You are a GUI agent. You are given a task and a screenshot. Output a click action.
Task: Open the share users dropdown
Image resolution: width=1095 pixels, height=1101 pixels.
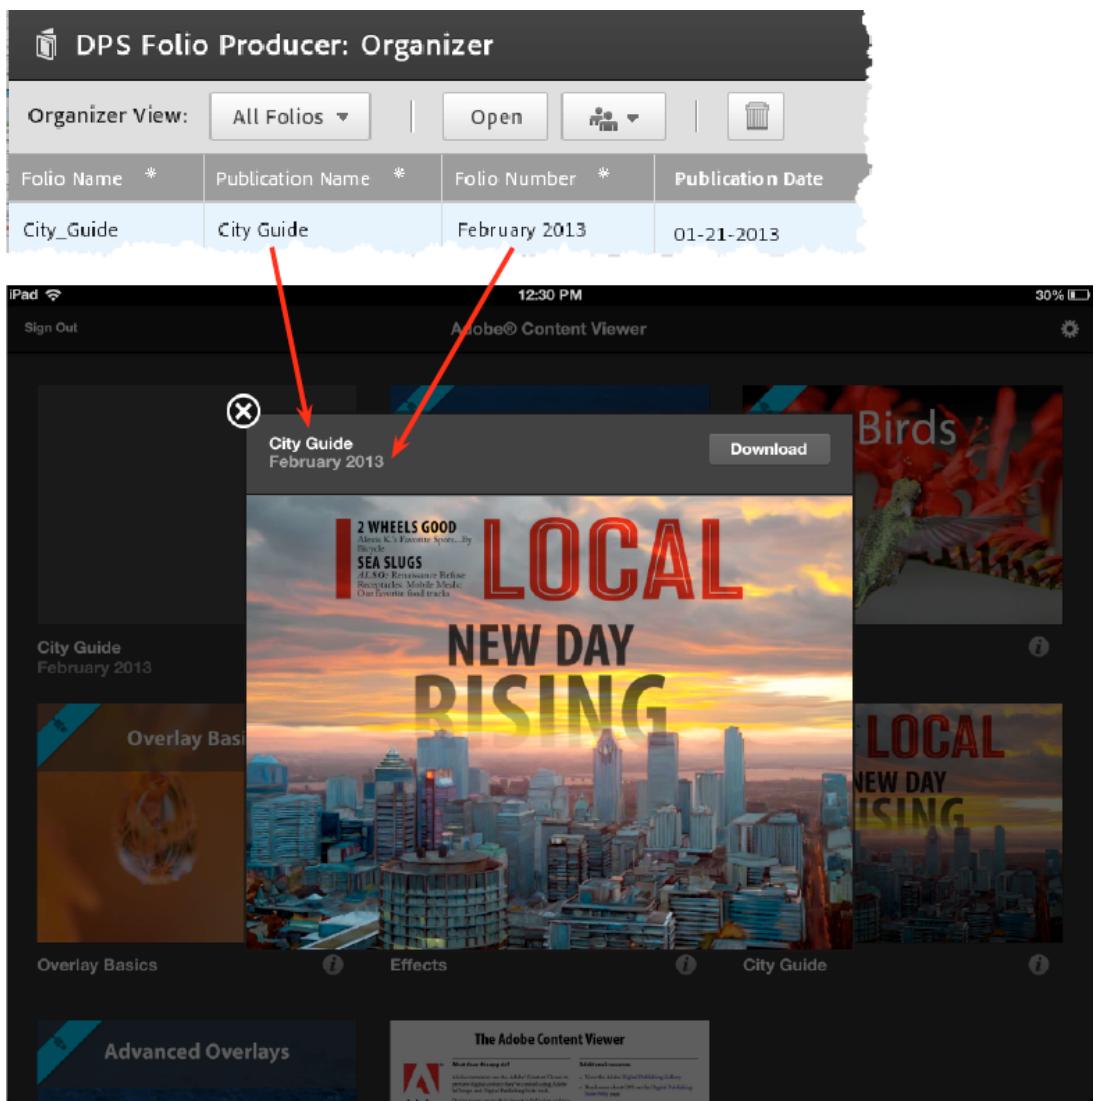(x=613, y=117)
